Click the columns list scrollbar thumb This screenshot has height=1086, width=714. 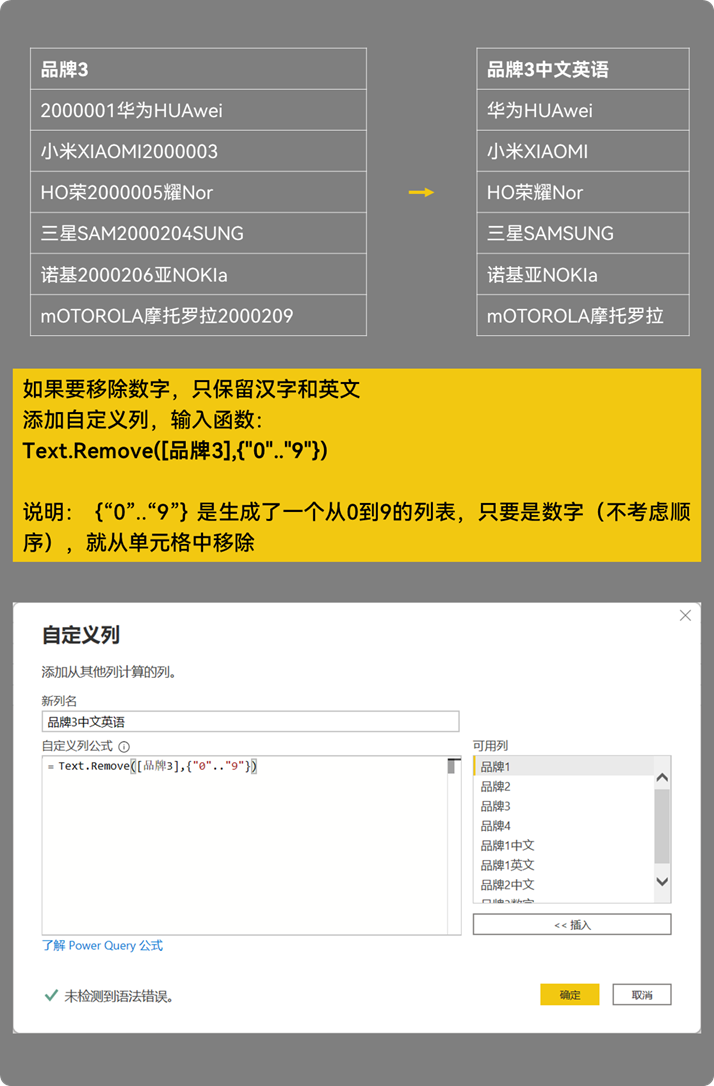click(662, 826)
